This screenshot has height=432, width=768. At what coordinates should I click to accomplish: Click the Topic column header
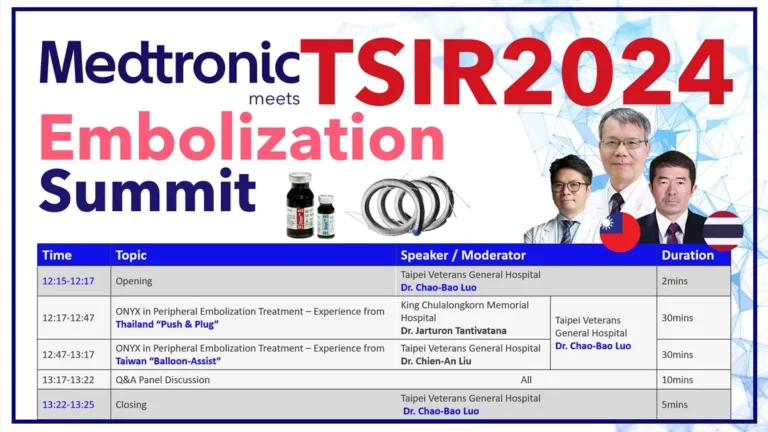(x=131, y=255)
